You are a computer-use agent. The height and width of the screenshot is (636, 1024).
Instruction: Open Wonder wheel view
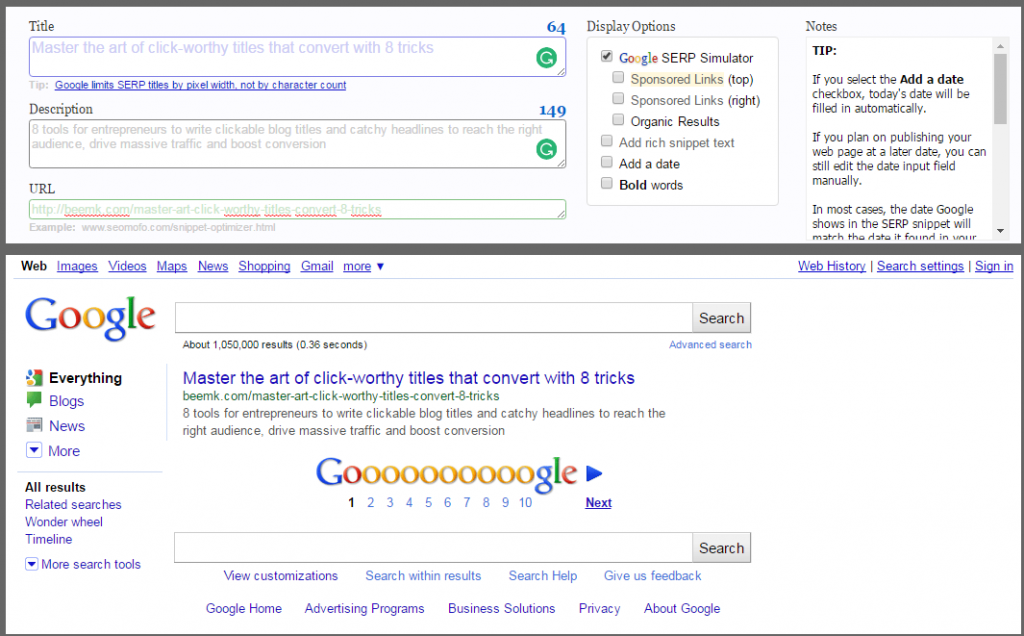coord(64,522)
